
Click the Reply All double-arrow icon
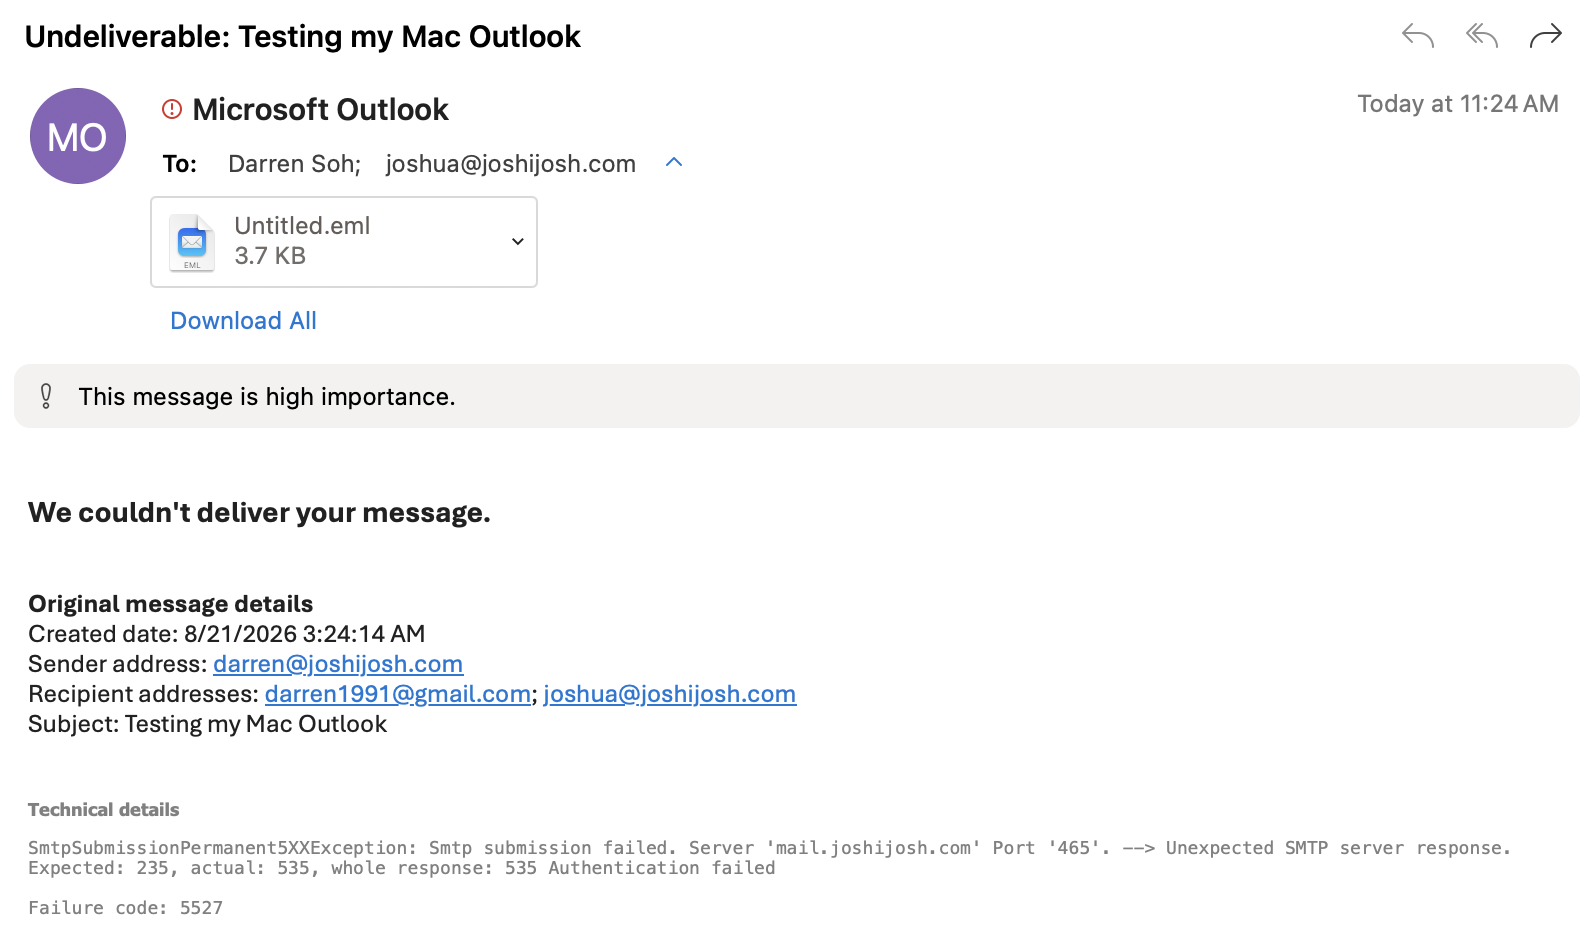(1482, 36)
